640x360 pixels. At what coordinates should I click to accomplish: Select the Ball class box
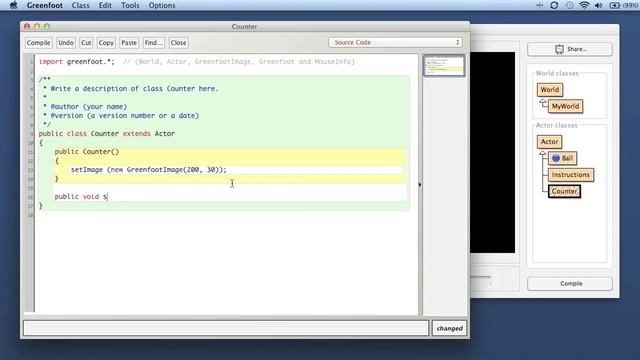point(562,158)
